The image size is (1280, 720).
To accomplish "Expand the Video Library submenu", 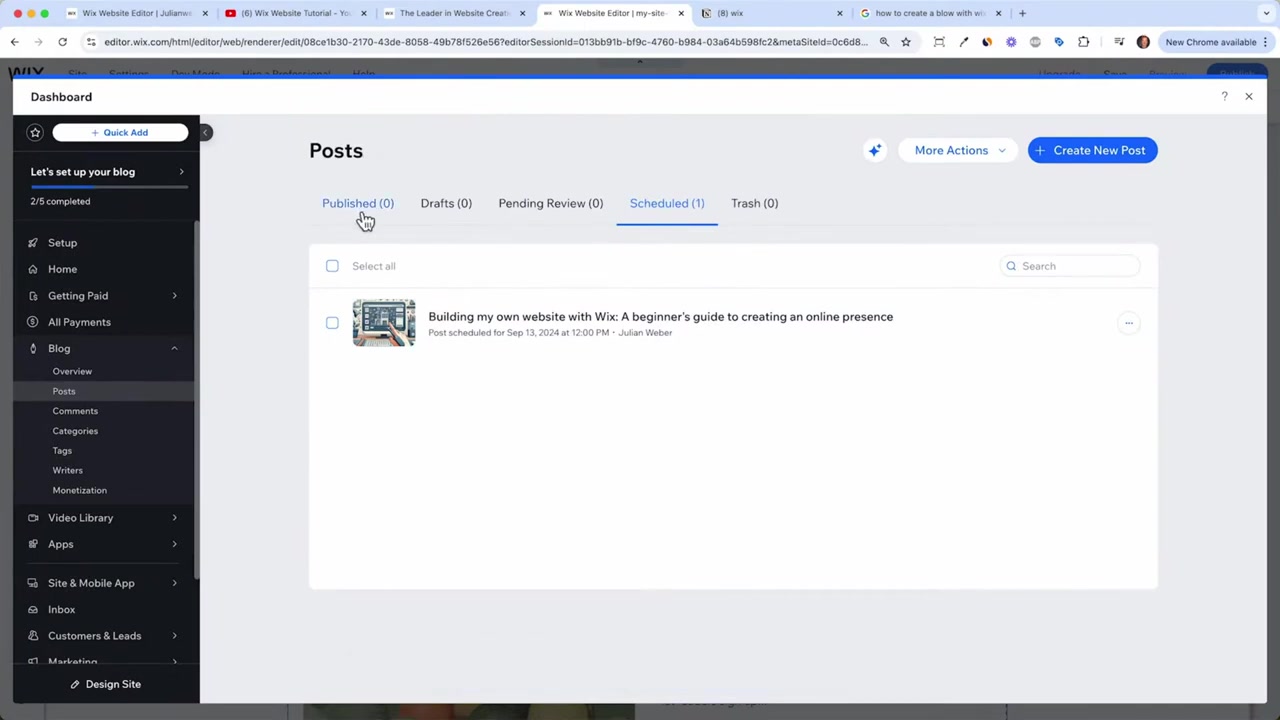I will (174, 518).
